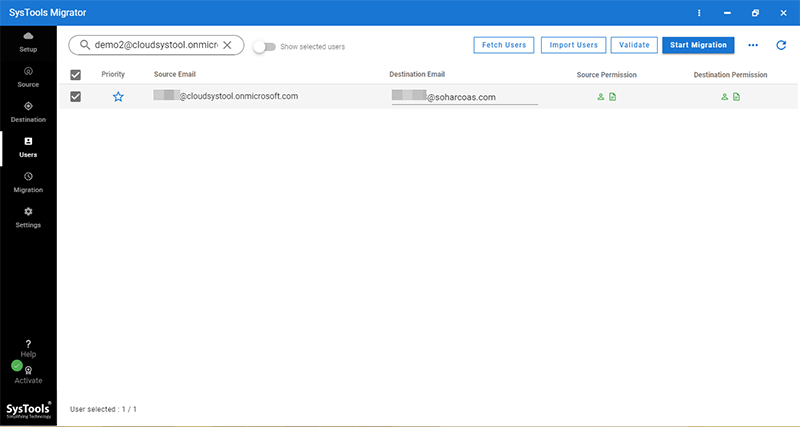Click the search magnifier icon
Viewport: 800px width, 427px height.
(85, 45)
